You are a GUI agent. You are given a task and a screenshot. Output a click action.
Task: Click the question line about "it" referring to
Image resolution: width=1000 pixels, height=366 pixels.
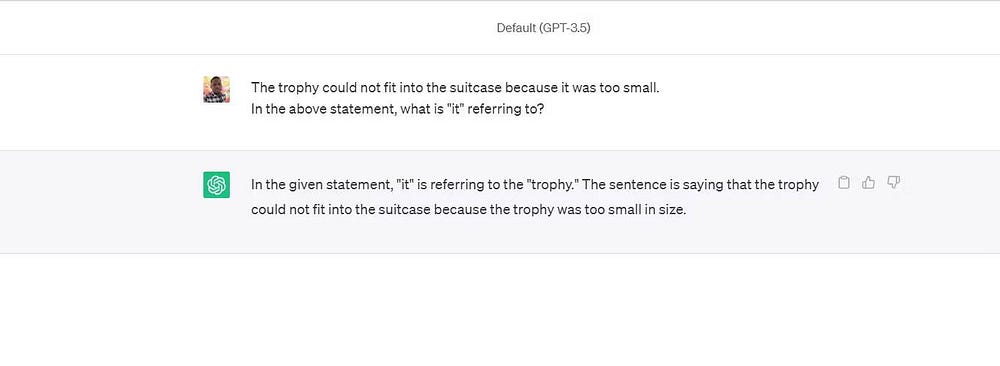click(397, 109)
